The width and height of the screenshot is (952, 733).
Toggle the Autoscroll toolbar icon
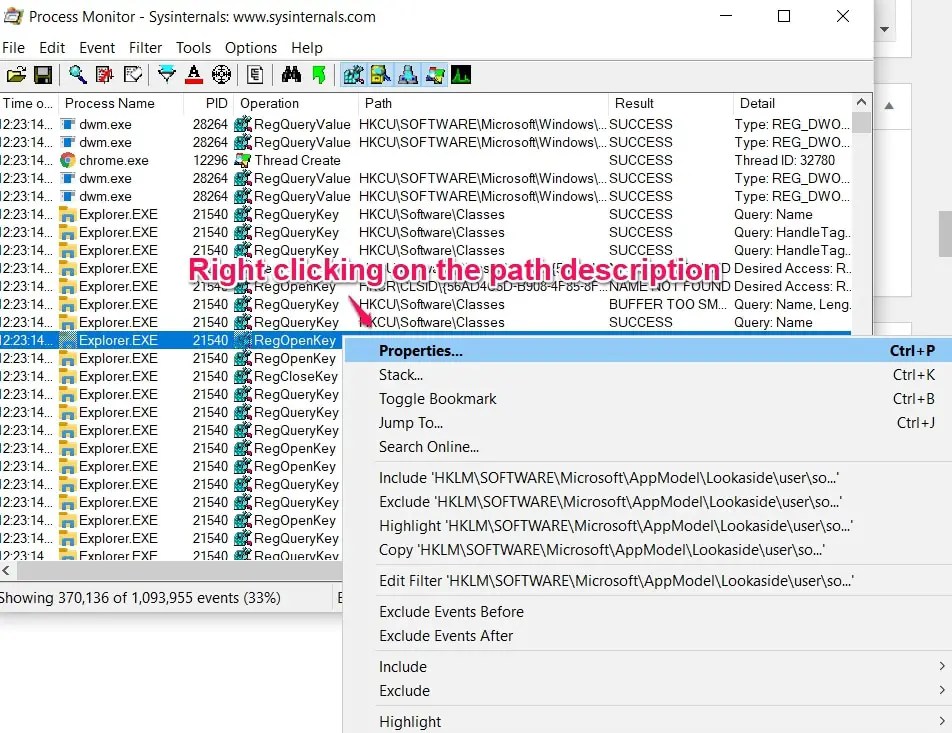tap(104, 75)
